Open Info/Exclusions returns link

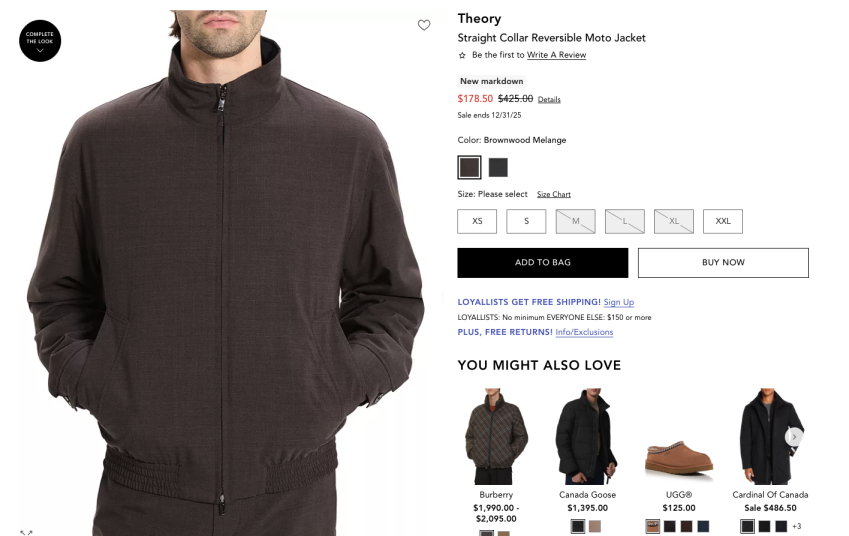584,332
